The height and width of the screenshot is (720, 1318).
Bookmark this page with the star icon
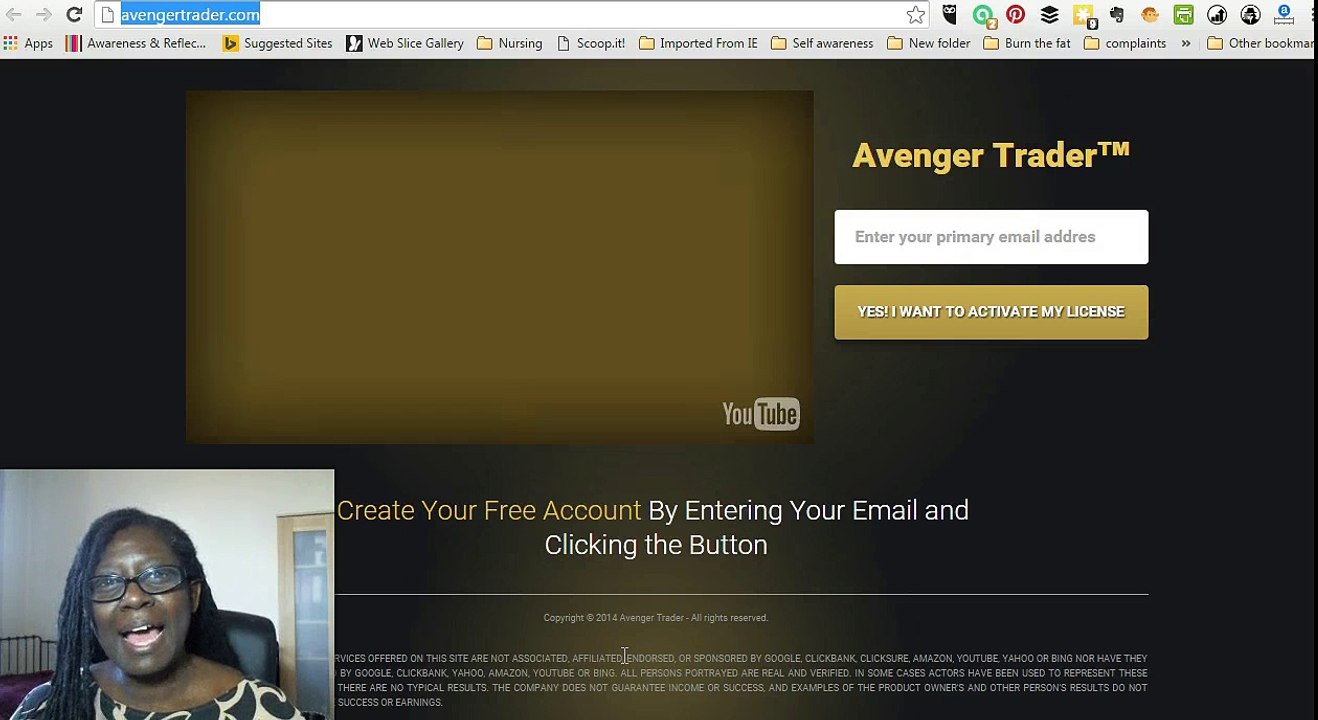pyautogui.click(x=915, y=14)
